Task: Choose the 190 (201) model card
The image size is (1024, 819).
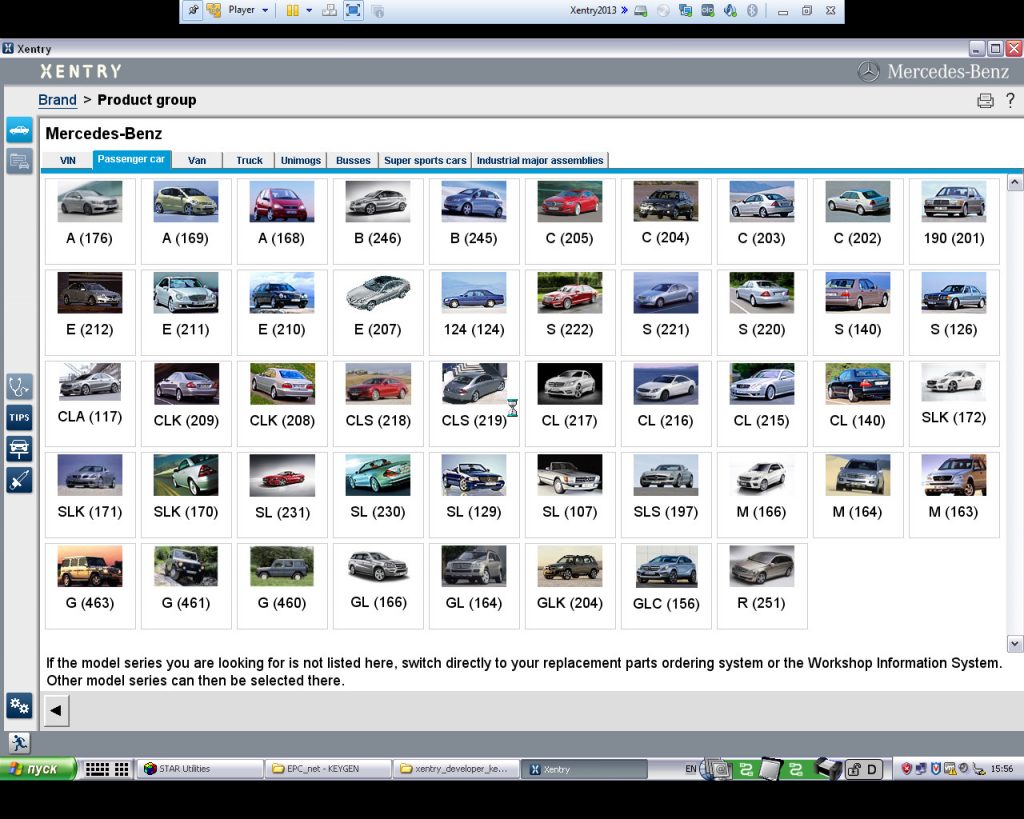Action: coord(954,221)
